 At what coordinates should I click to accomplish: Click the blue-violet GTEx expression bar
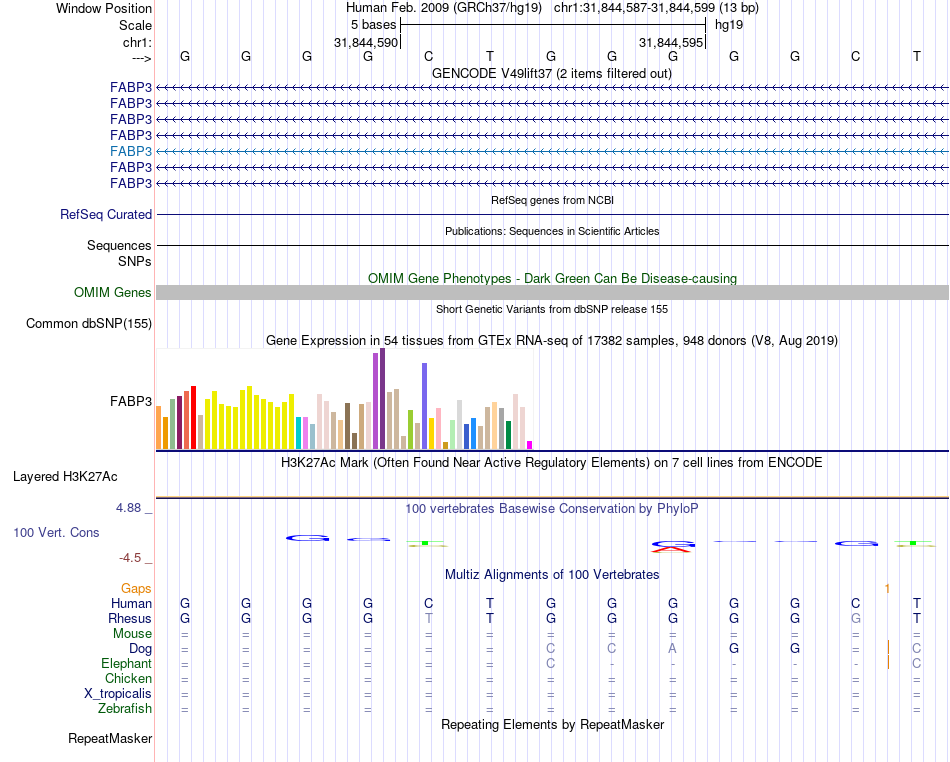click(x=425, y=406)
